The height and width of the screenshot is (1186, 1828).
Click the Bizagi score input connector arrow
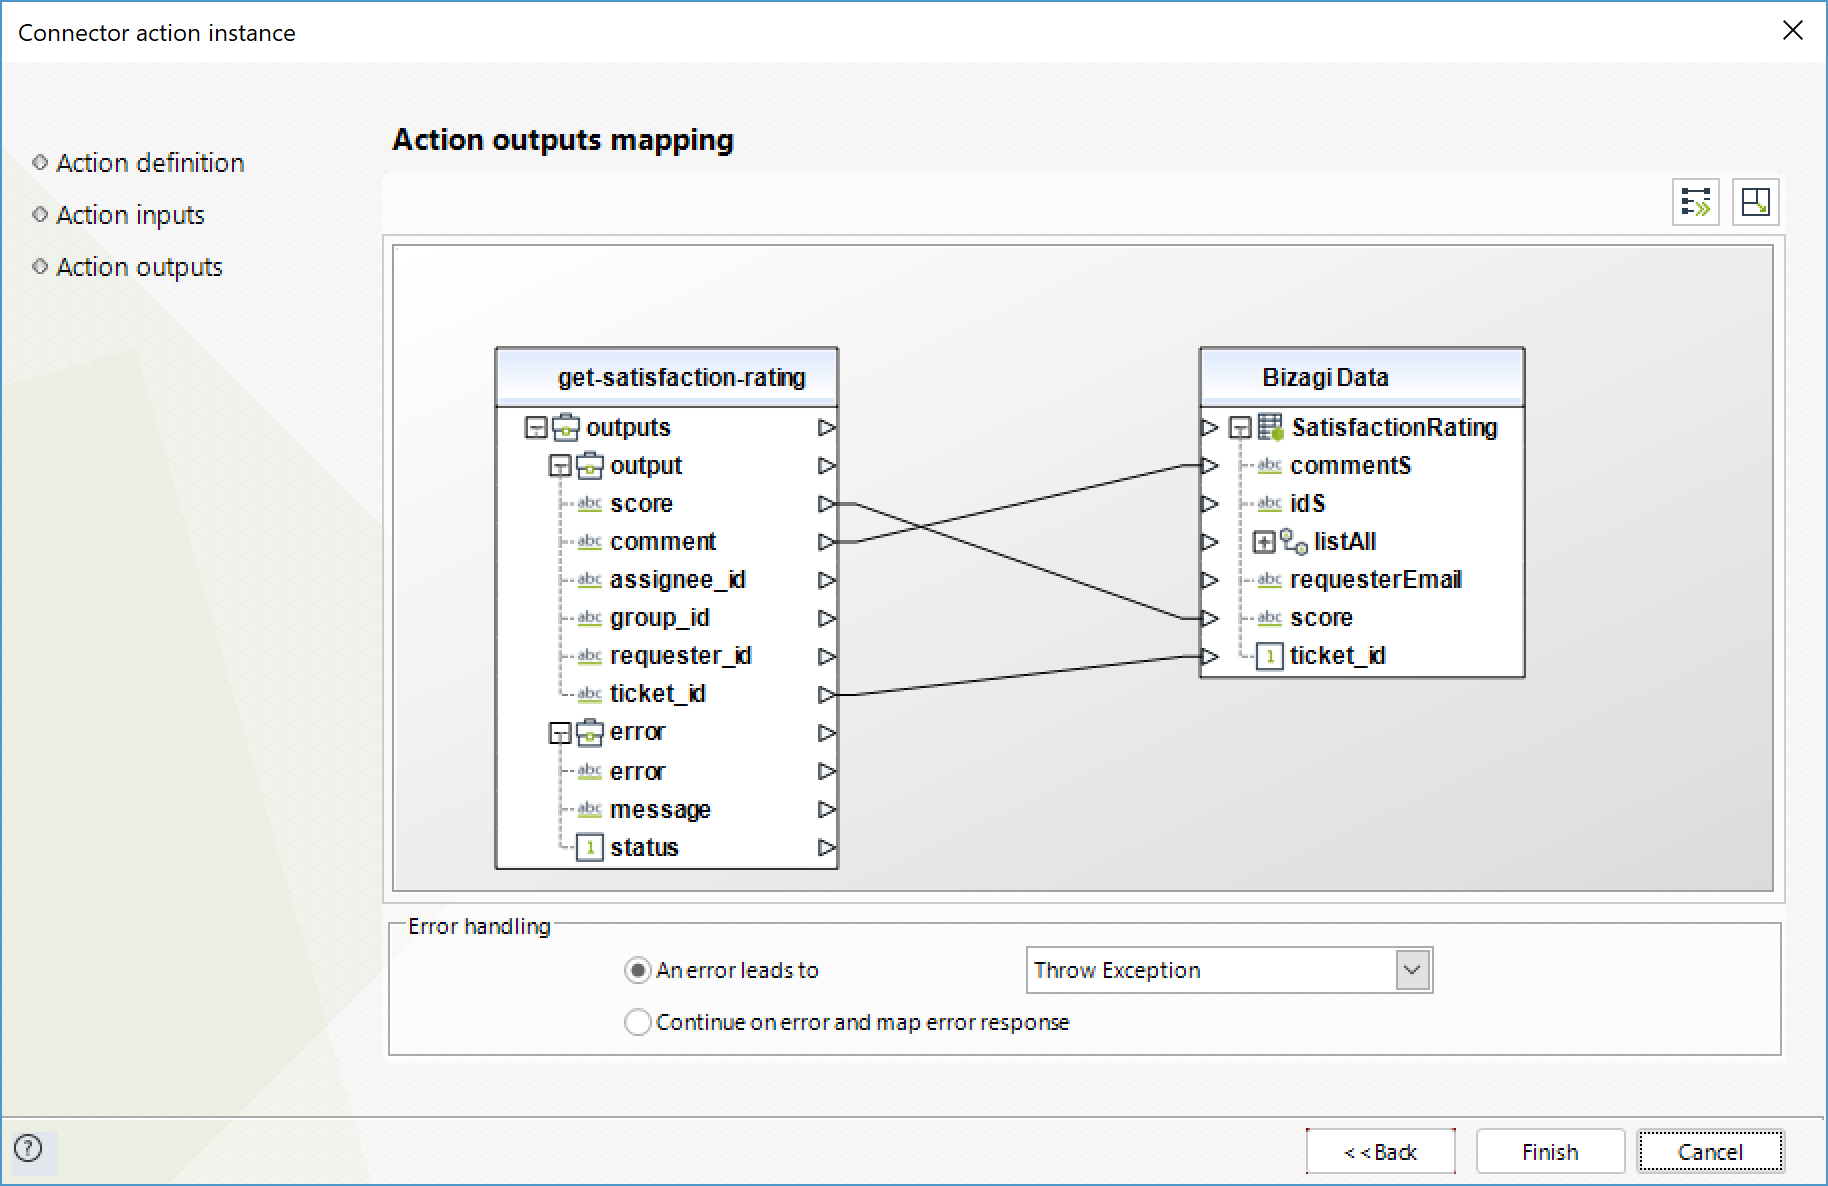click(1210, 618)
